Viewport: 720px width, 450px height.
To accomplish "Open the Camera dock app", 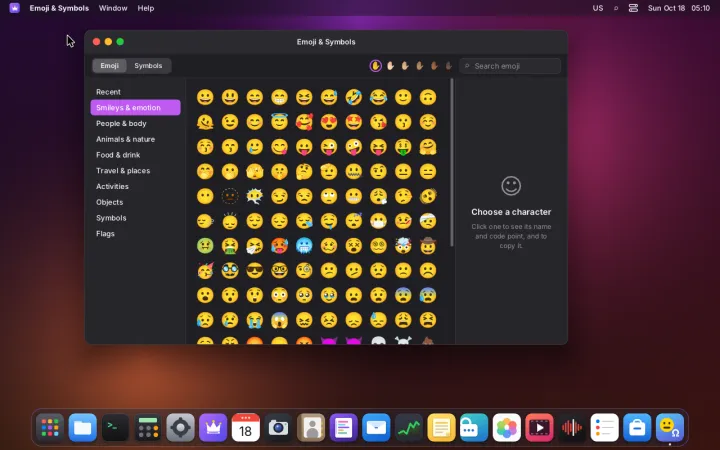I will (x=278, y=428).
